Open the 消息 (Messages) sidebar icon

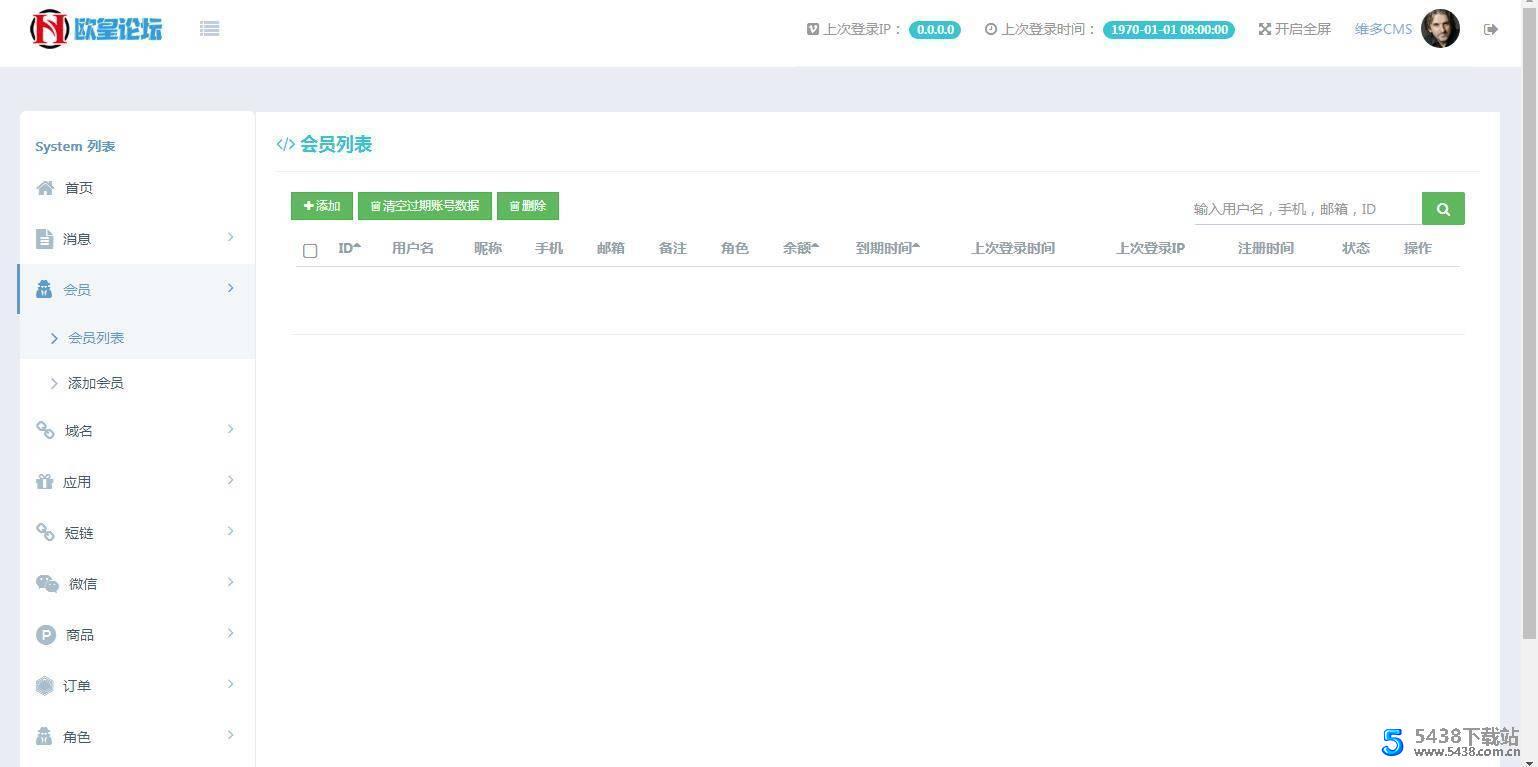click(45, 238)
